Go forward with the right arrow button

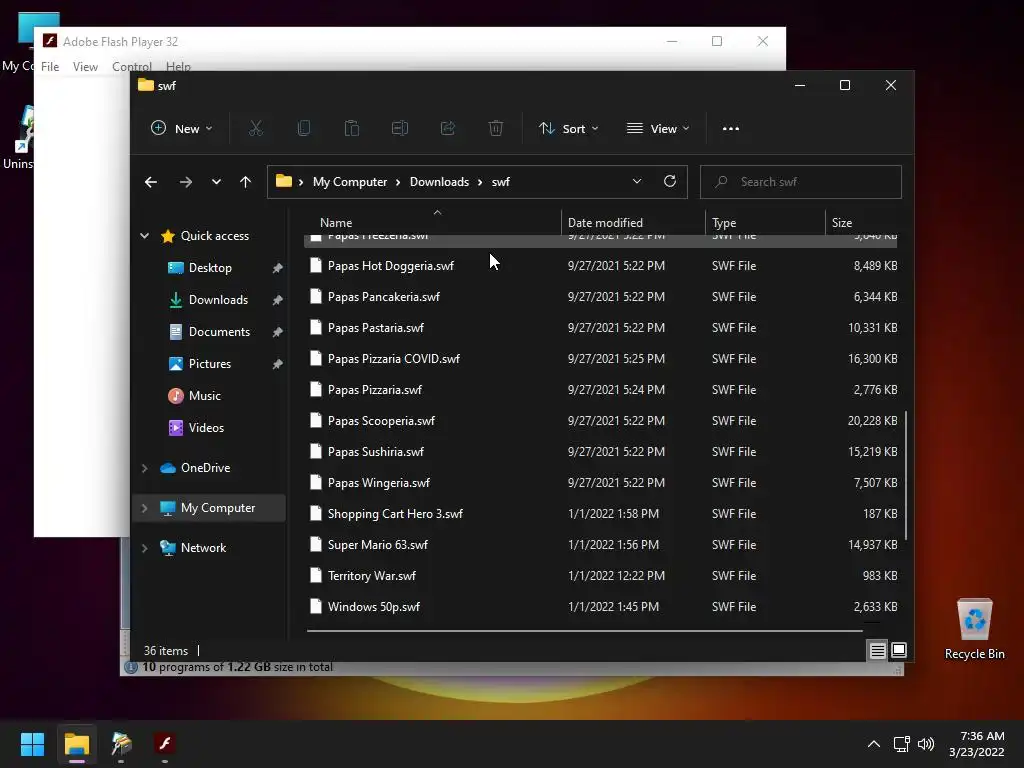pyautogui.click(x=185, y=182)
